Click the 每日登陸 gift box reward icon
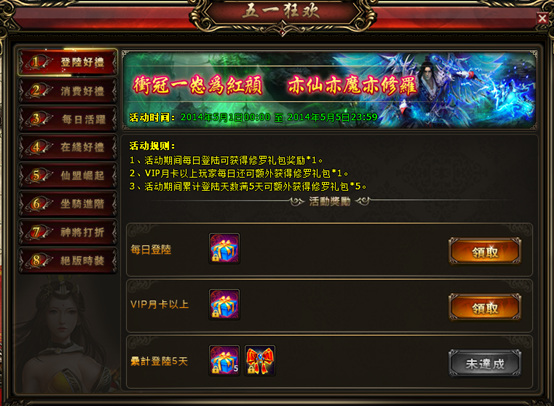Screen dimensions: 554x406 [x=224, y=248]
